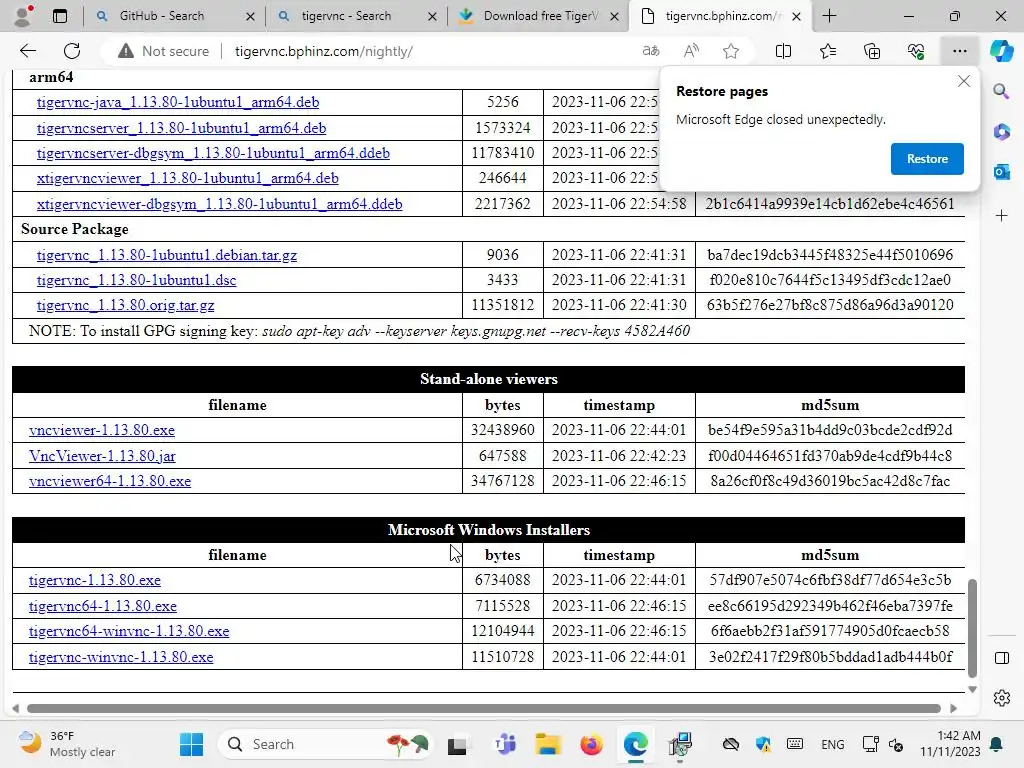The height and width of the screenshot is (768, 1024).
Task: Download tigervnc-1.13.80.exe installer
Action: click(x=95, y=580)
